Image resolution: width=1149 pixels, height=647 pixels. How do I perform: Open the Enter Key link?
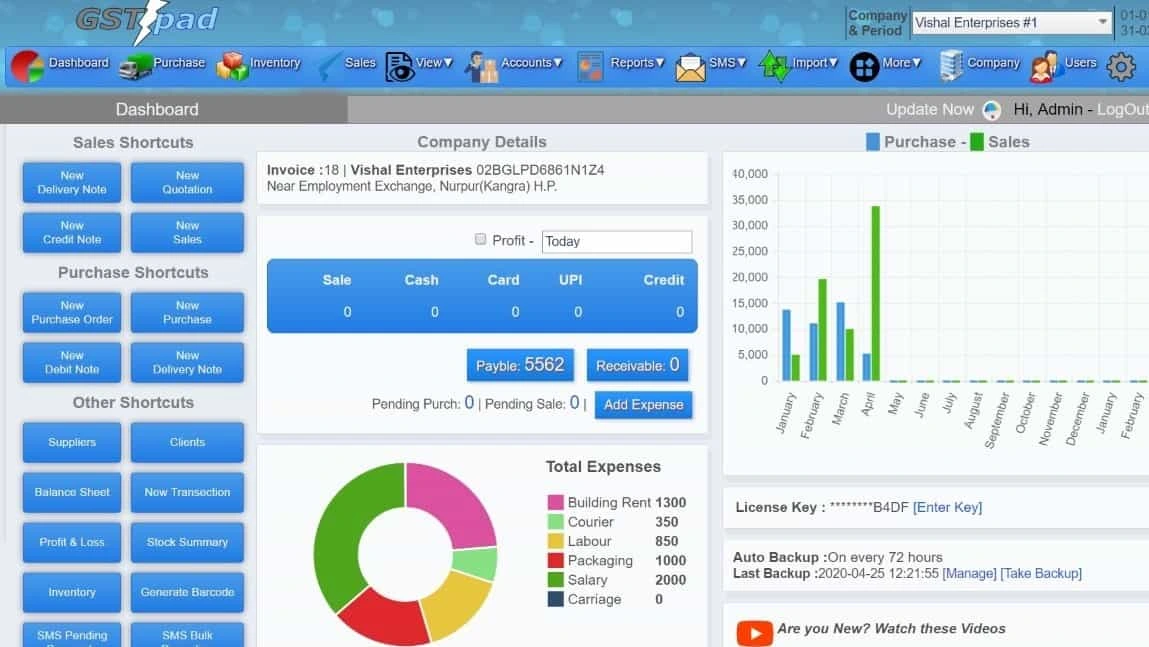click(948, 507)
